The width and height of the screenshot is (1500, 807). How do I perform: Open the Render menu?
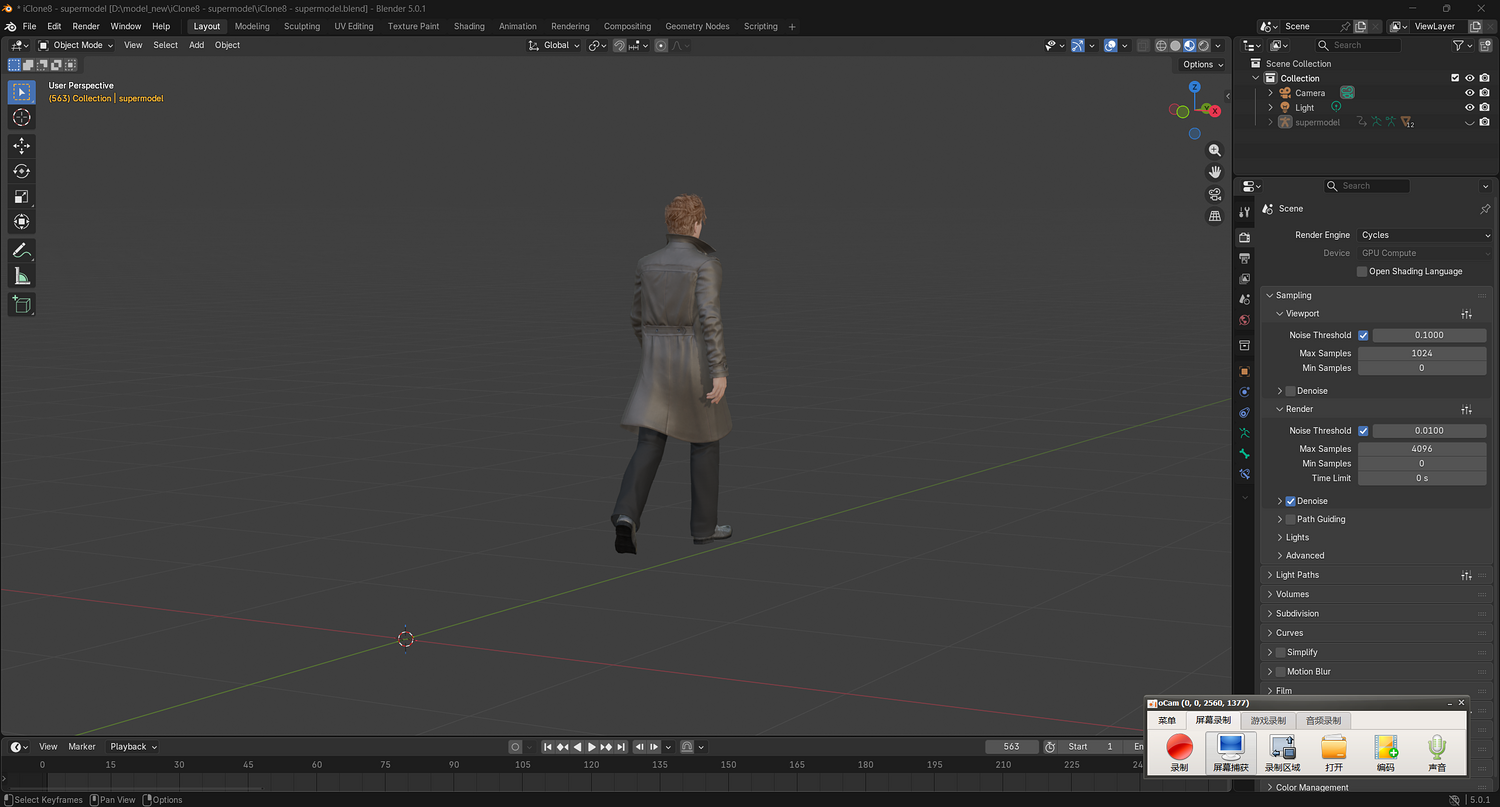[86, 26]
